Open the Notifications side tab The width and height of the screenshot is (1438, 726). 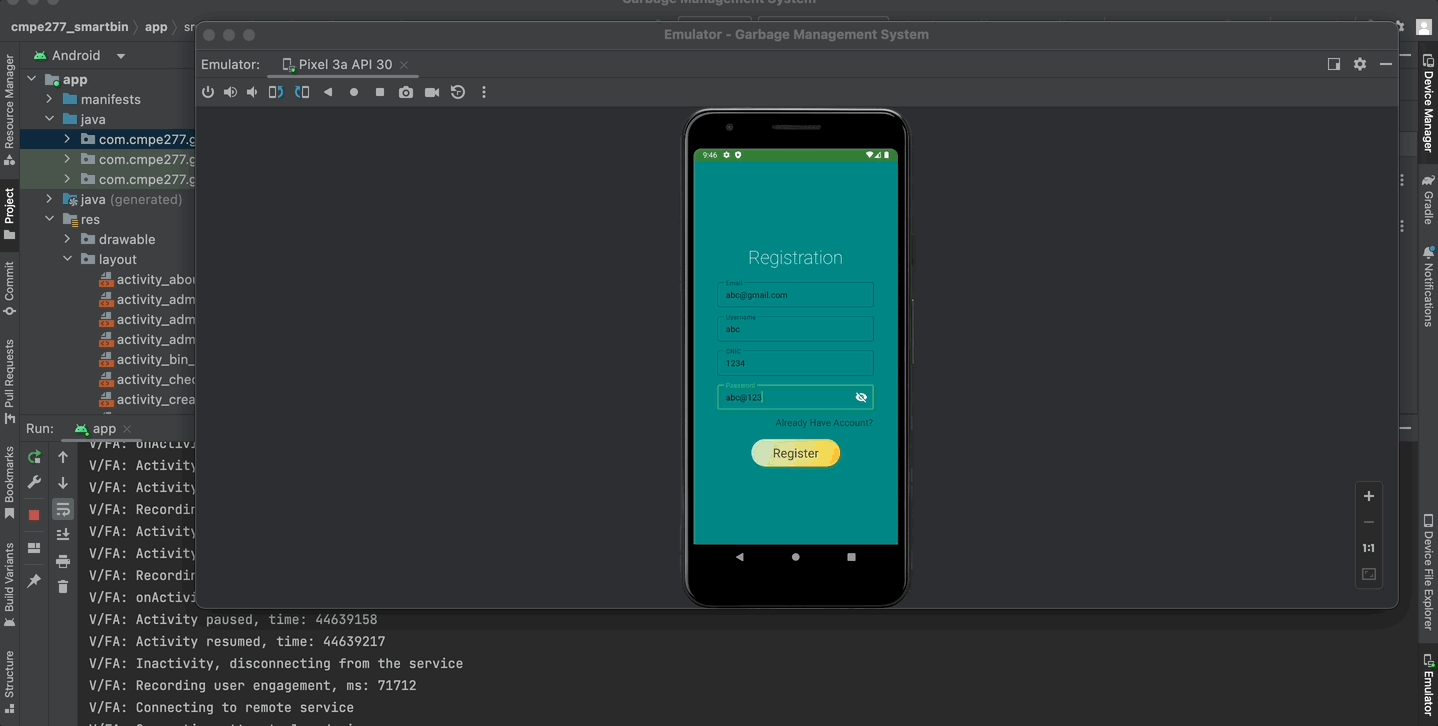click(x=1428, y=286)
